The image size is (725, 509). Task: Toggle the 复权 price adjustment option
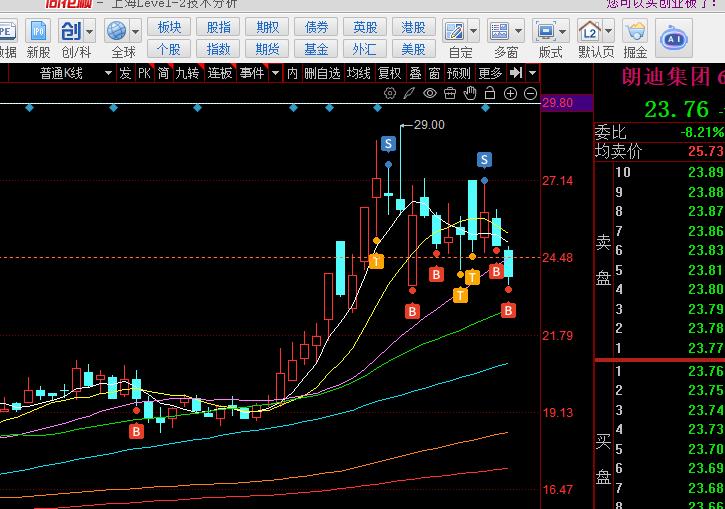(390, 73)
